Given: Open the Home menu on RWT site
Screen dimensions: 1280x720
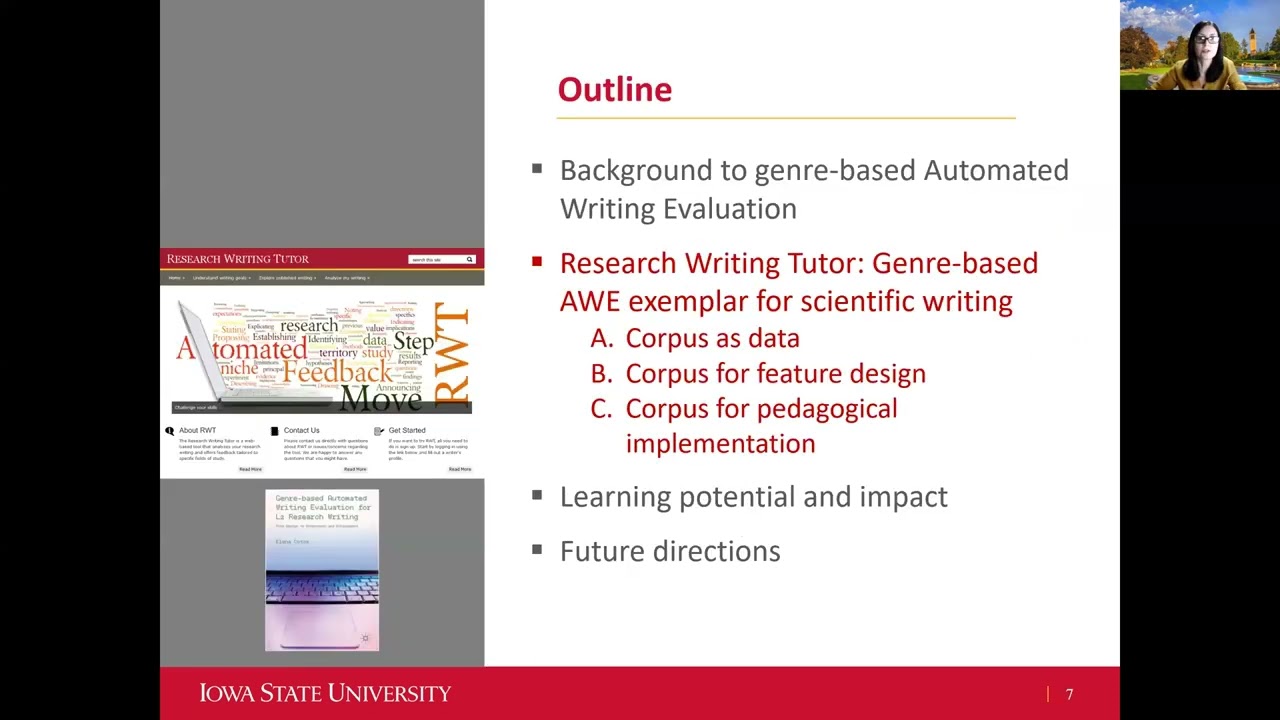Looking at the screenshot, I should click(175, 278).
